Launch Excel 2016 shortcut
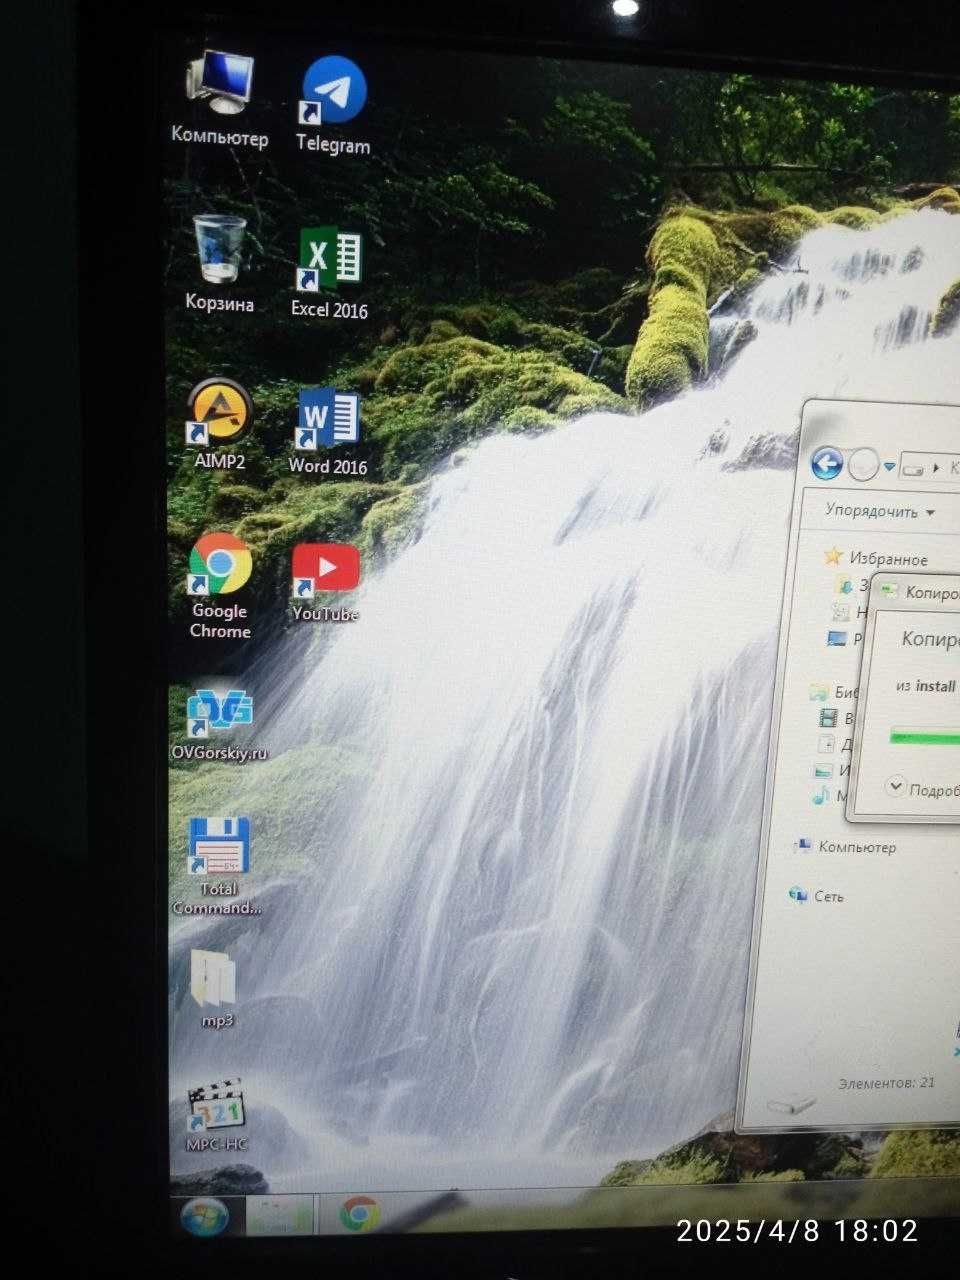Viewport: 960px width, 1280px height. click(329, 272)
